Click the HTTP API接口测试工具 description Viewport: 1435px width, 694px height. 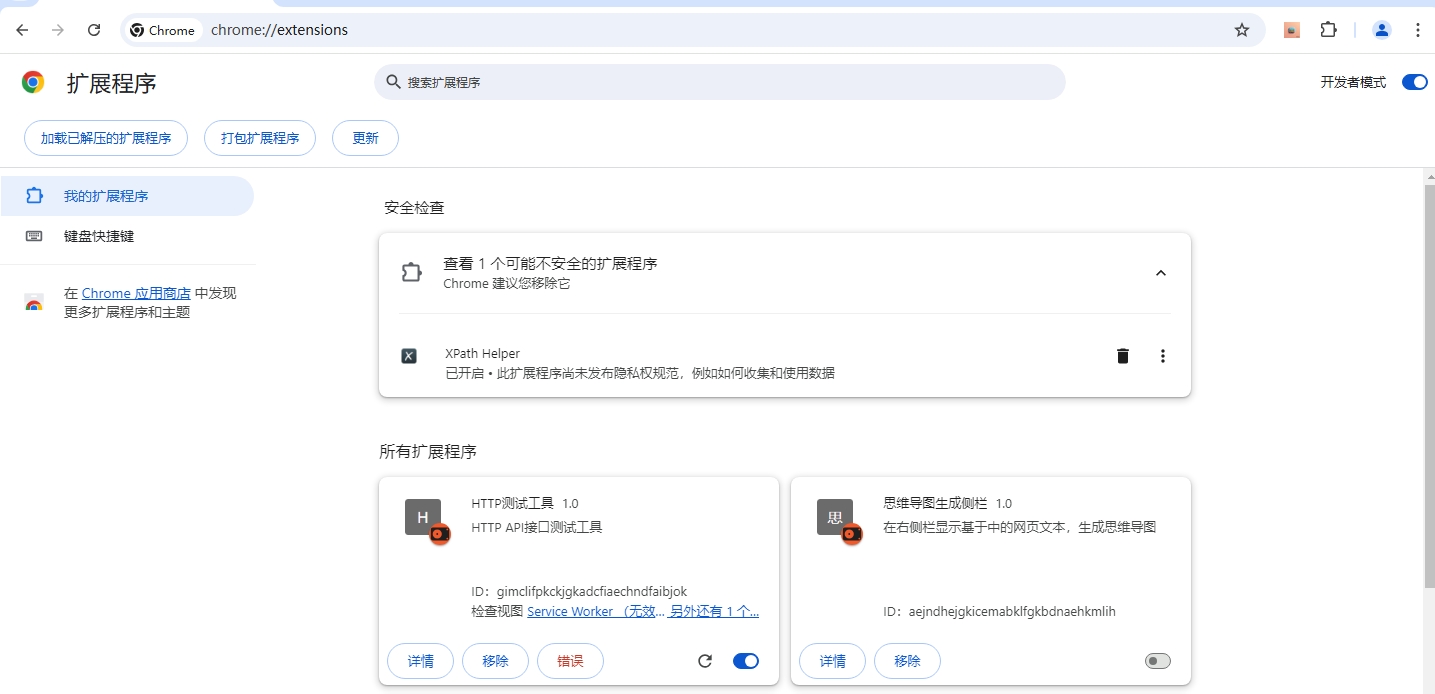(537, 527)
